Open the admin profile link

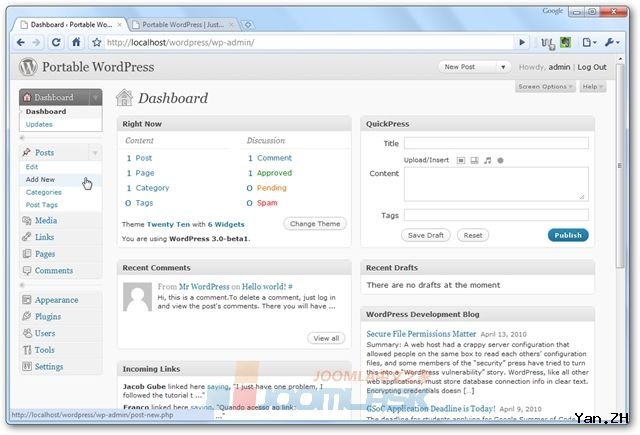[x=559, y=67]
